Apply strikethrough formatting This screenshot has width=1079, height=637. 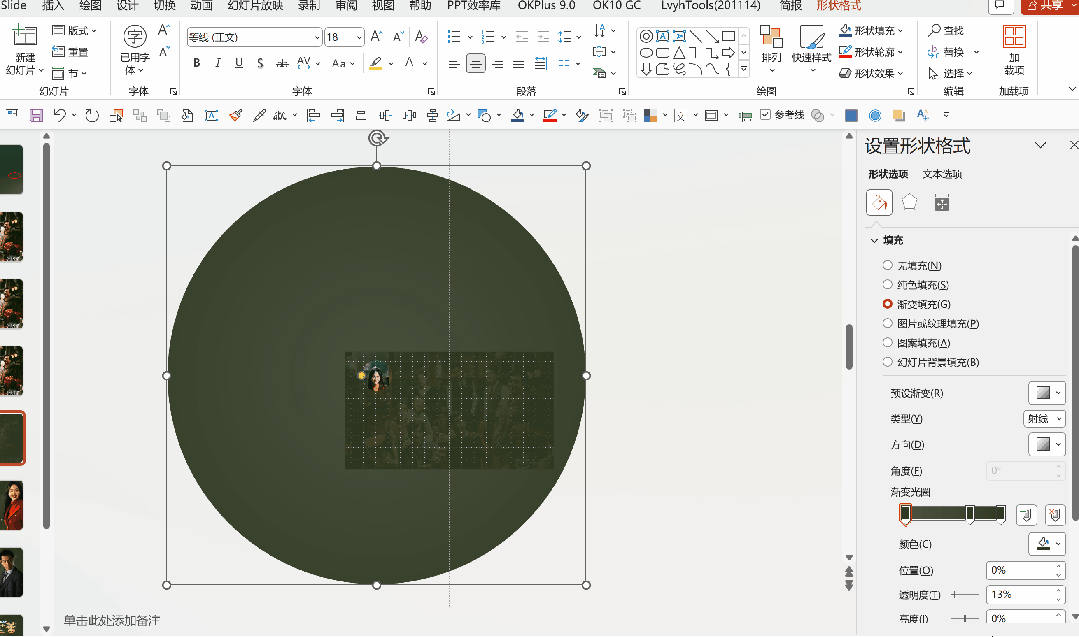tap(282, 63)
